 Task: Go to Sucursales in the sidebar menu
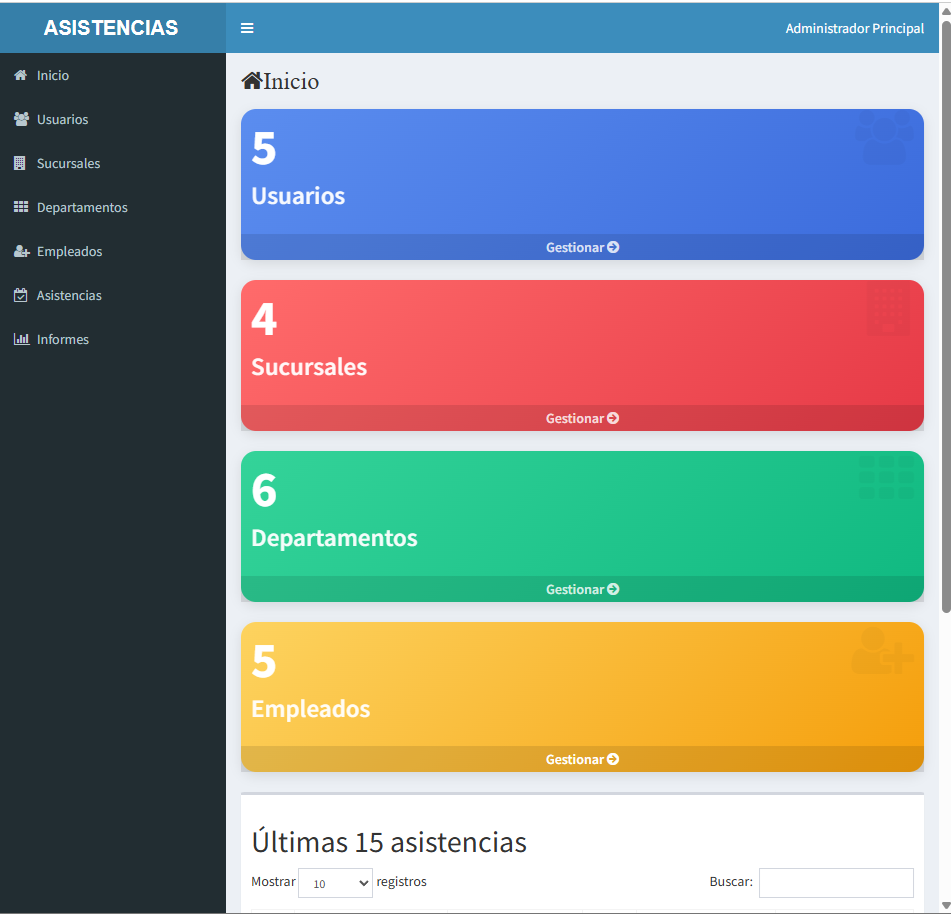(x=68, y=163)
